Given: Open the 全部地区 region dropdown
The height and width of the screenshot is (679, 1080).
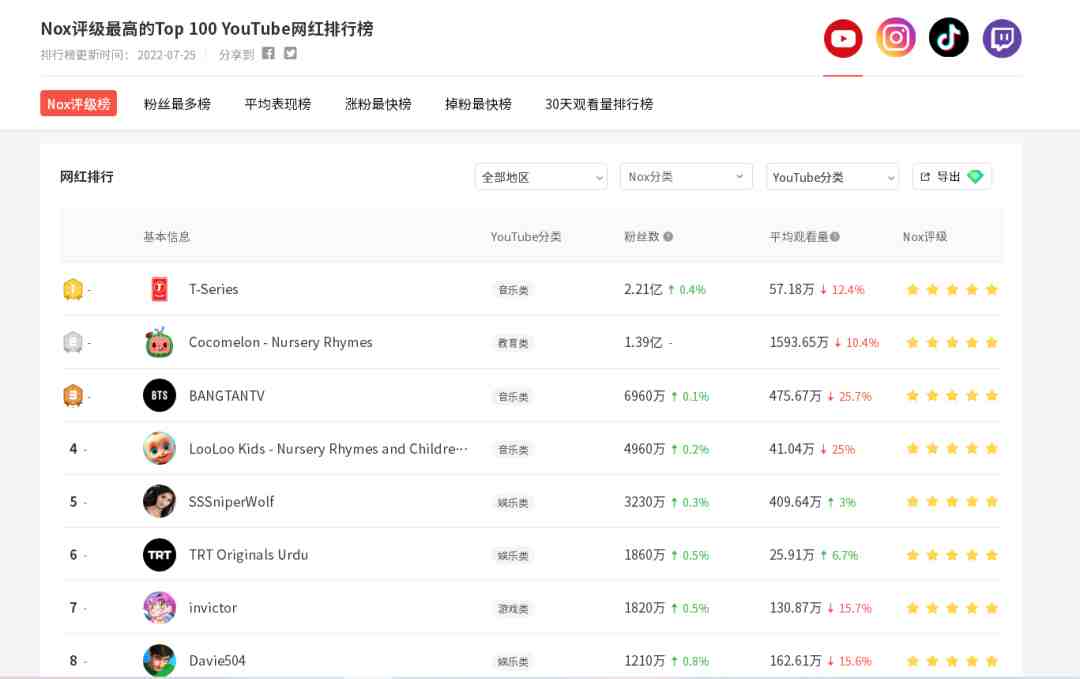Looking at the screenshot, I should (x=541, y=177).
